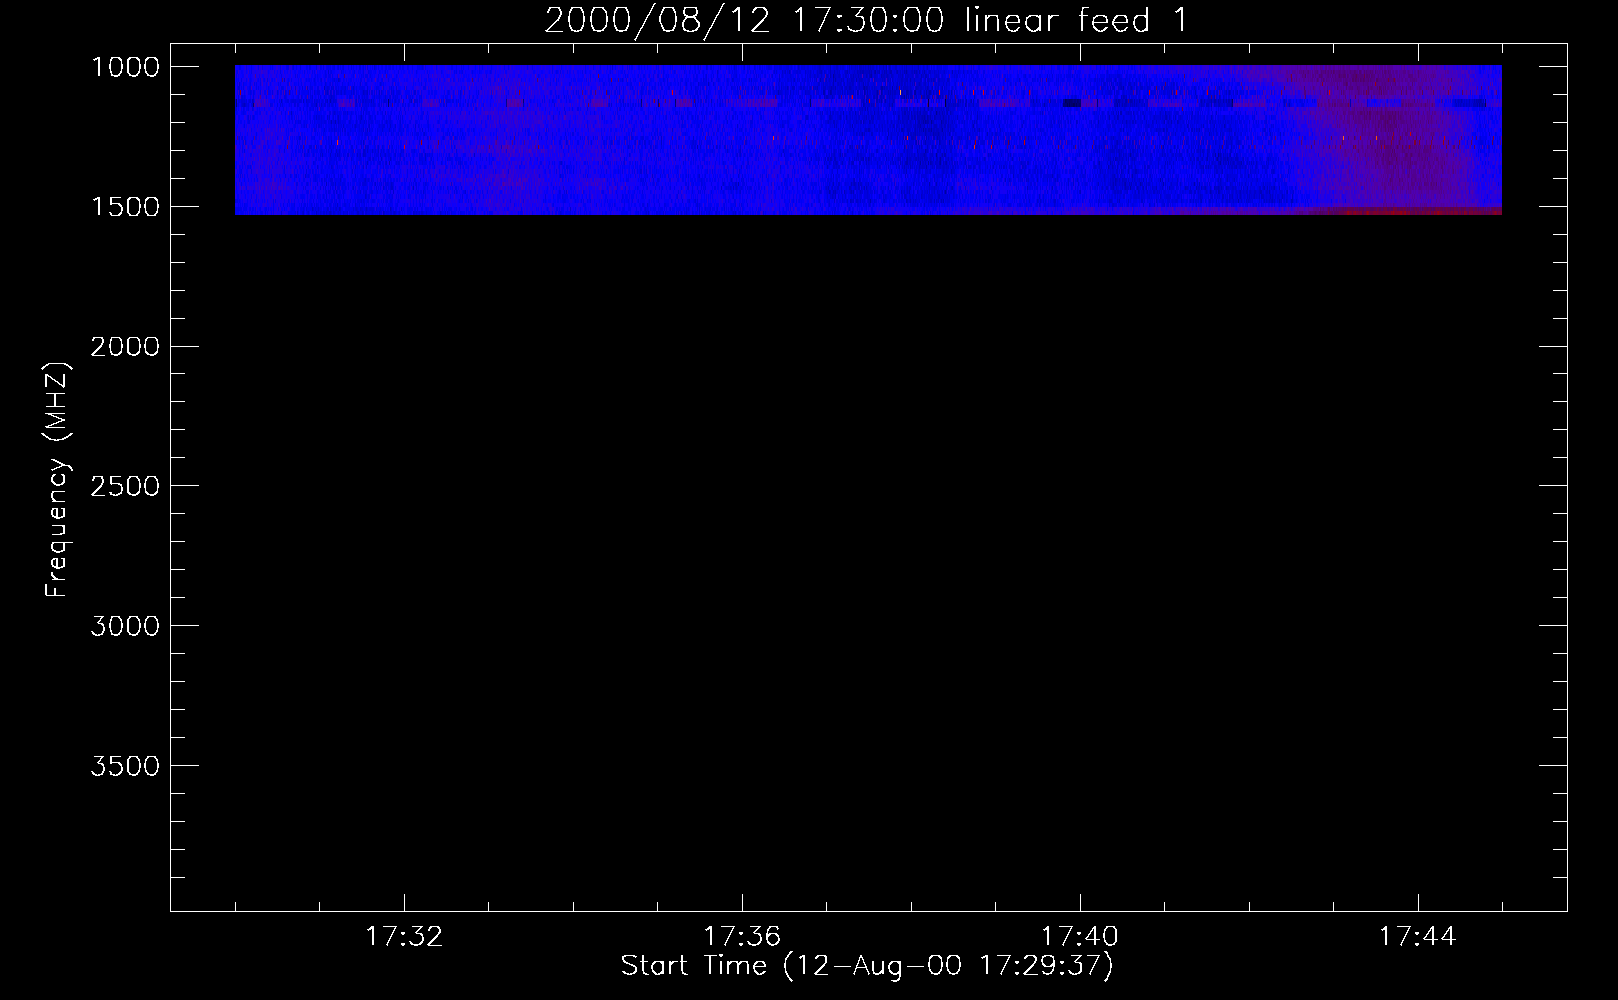Click the 'Start Time (12-Aug-00 17:29:37)' label
This screenshot has height=1000, width=1618.
click(x=867, y=966)
